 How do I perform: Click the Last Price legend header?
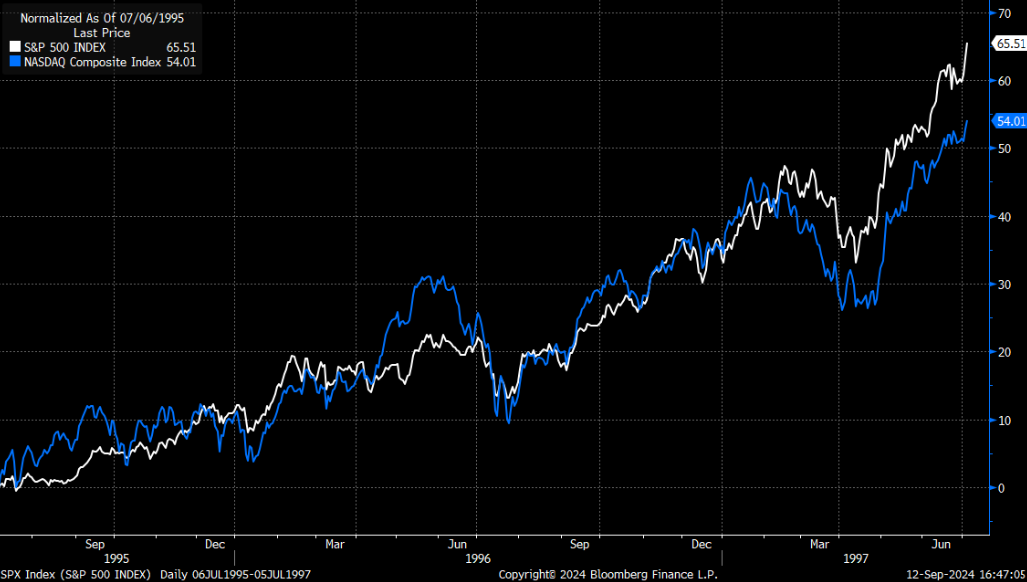point(102,33)
